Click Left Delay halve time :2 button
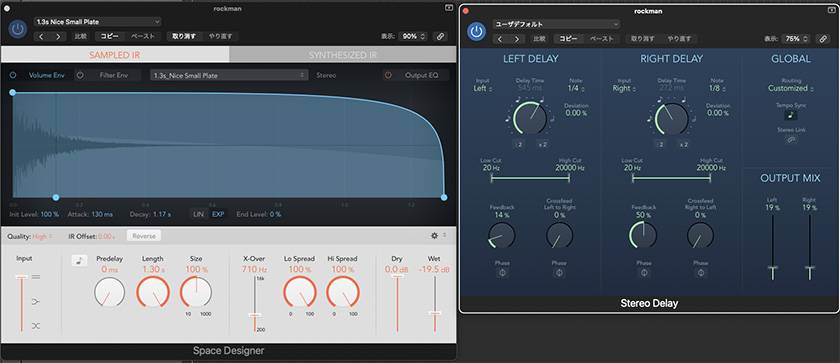Screen dimensions: 840x363 pos(520,144)
